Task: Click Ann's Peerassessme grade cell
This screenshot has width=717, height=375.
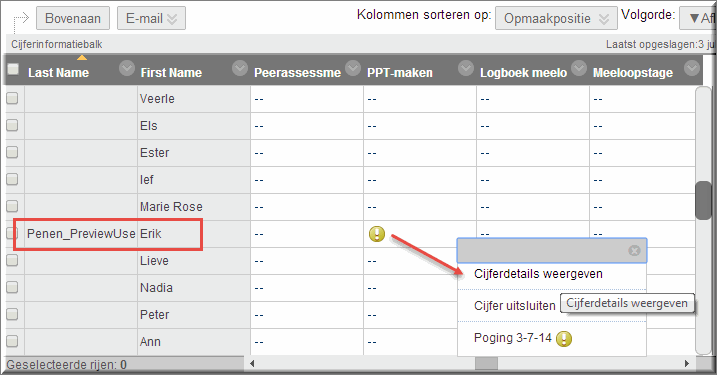Action: (x=307, y=342)
